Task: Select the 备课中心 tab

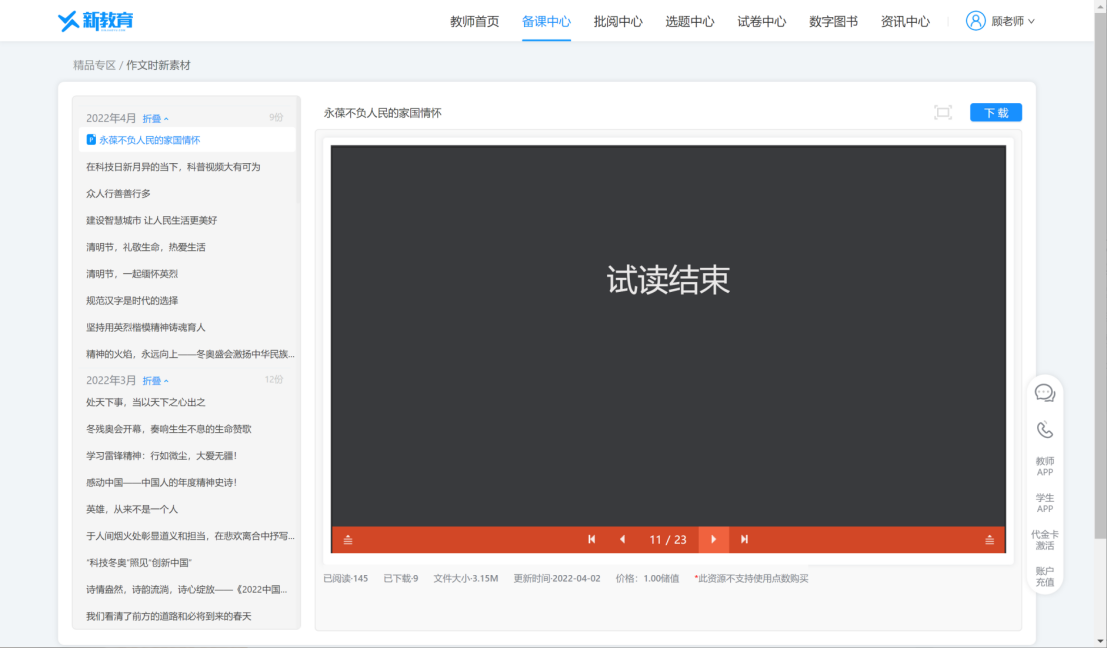Action: click(x=546, y=22)
